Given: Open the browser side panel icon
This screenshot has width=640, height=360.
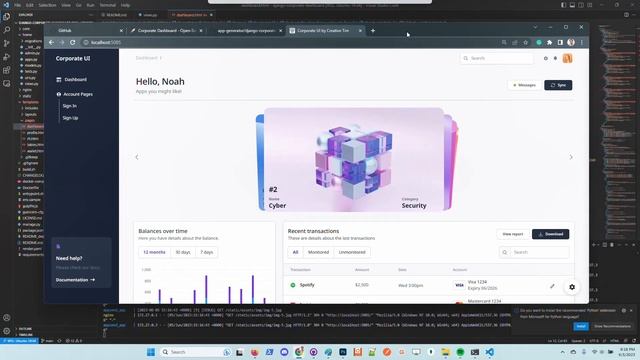Looking at the screenshot, I should point(560,42).
